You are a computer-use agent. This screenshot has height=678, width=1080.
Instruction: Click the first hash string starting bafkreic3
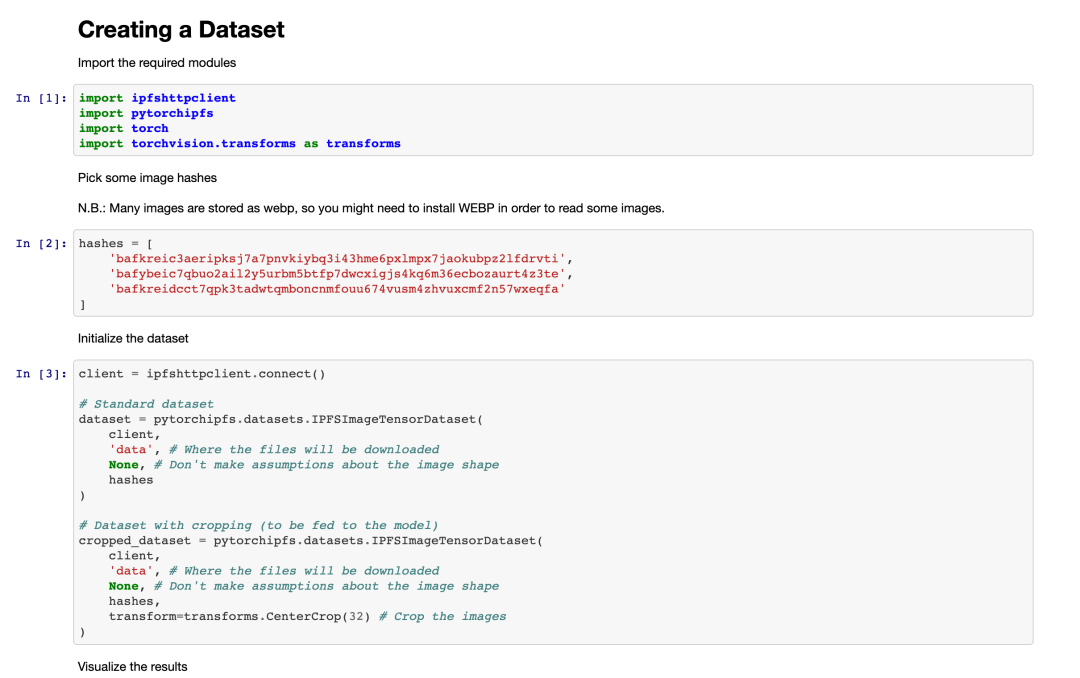click(x=338, y=259)
